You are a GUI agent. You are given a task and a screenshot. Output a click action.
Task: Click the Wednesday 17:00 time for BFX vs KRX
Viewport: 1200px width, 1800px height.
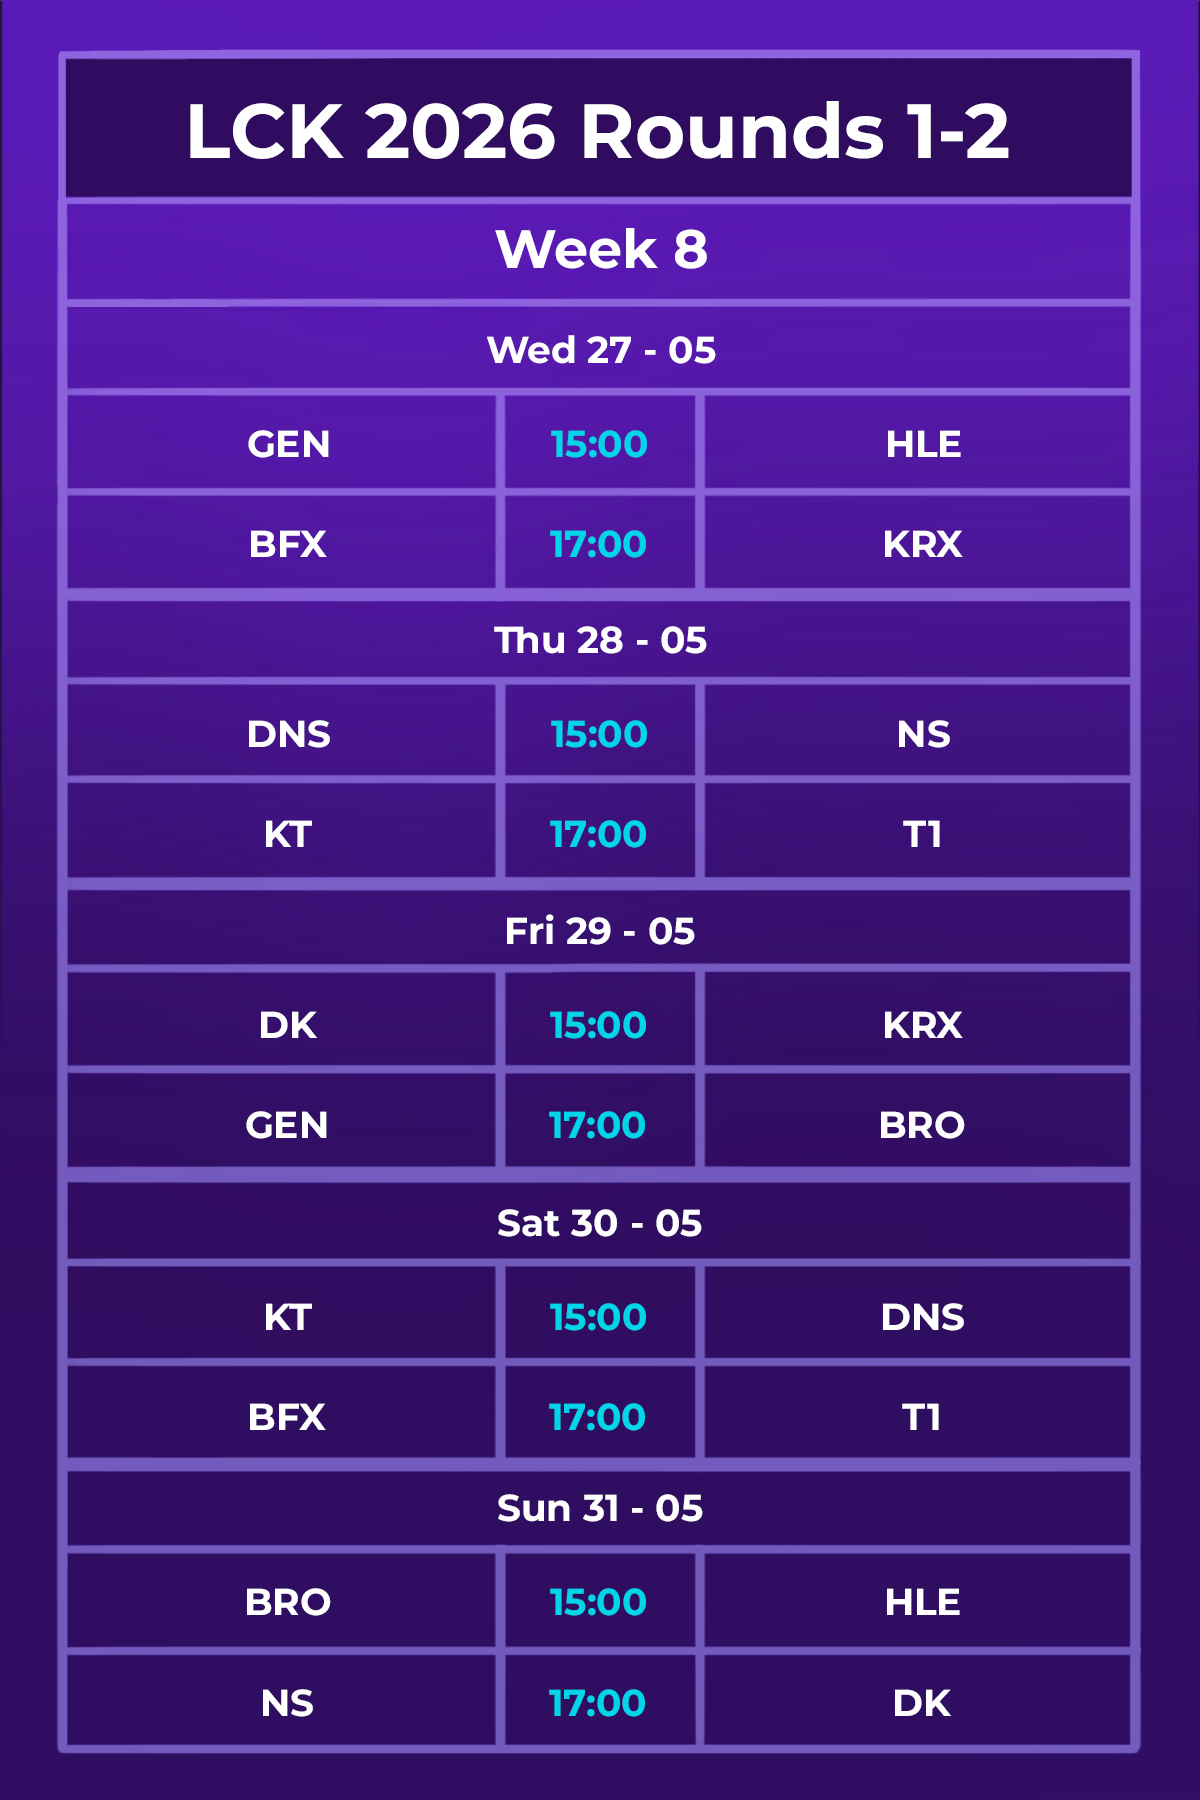tap(598, 544)
